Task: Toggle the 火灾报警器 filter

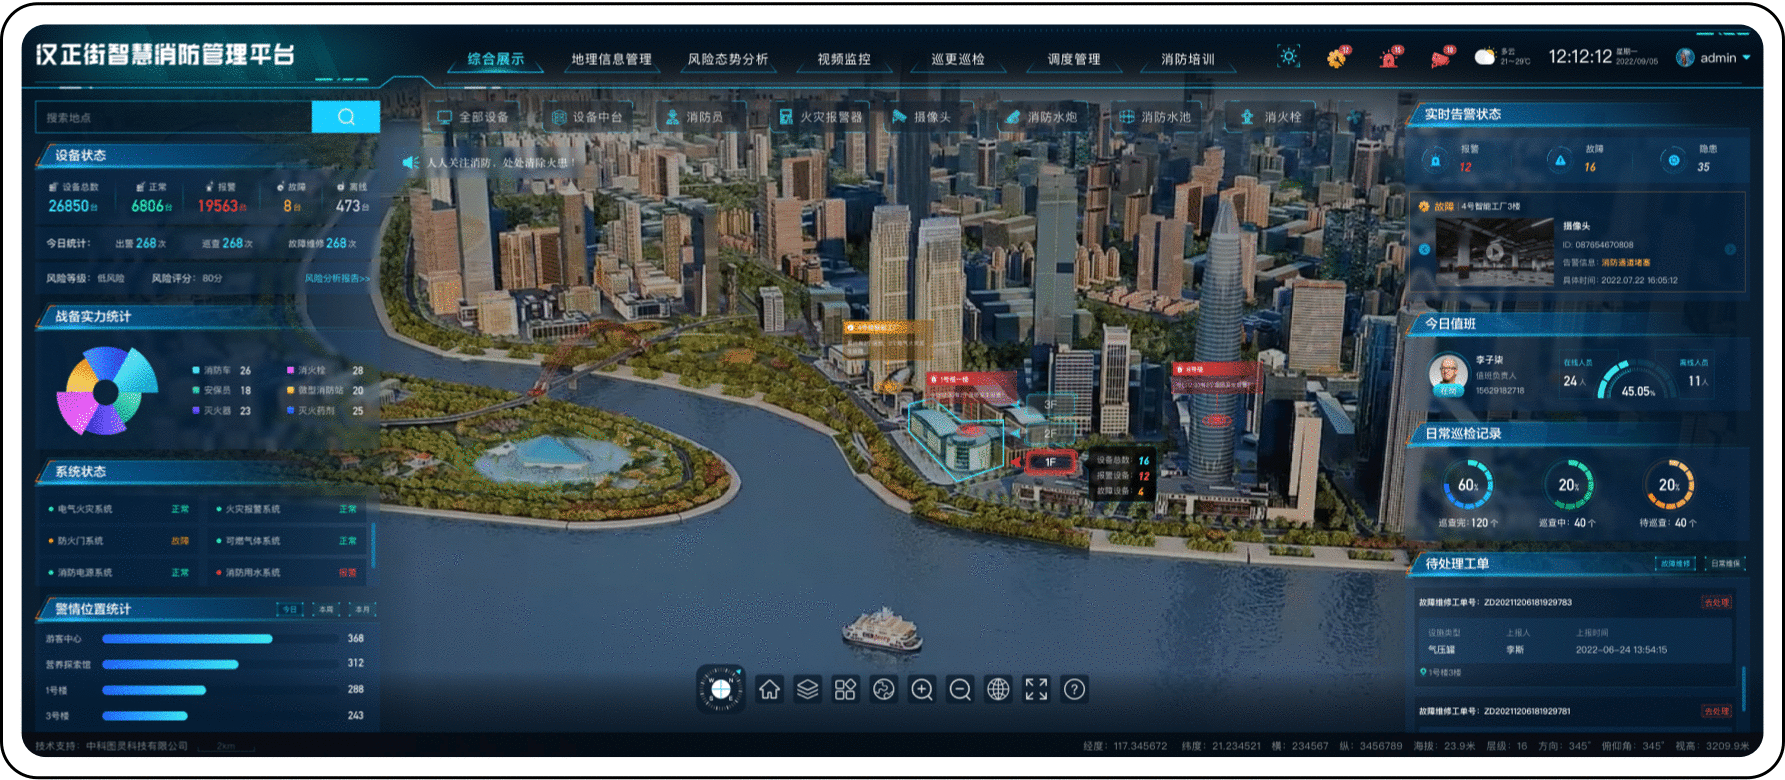Action: click(820, 117)
